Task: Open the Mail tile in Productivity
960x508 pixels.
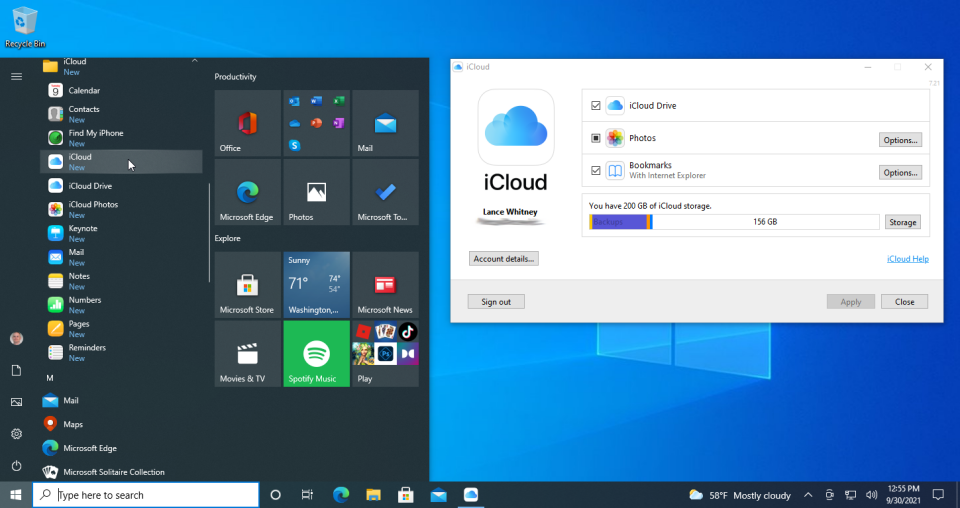Action: (385, 123)
